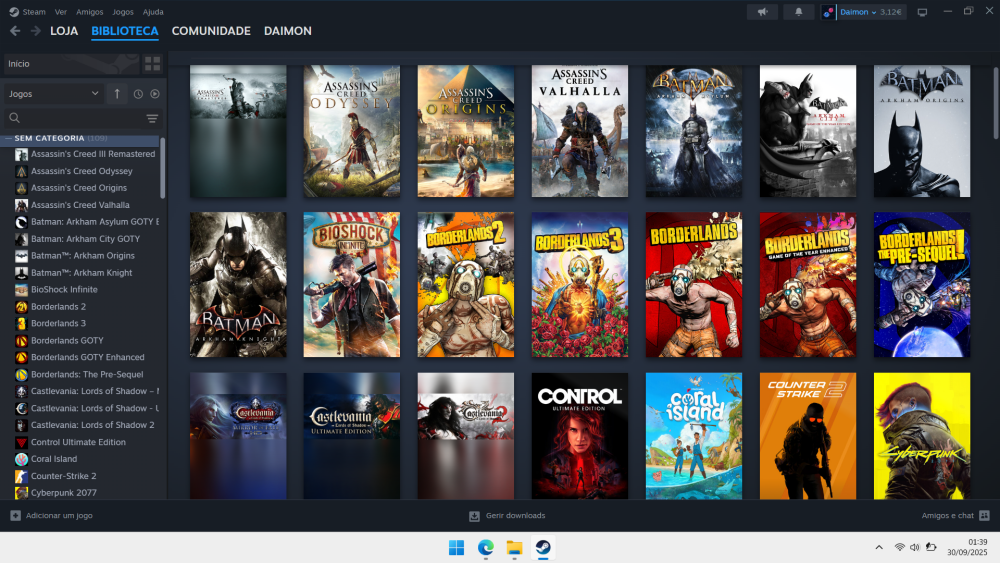Click the Steam taskbar icon

pyautogui.click(x=543, y=548)
